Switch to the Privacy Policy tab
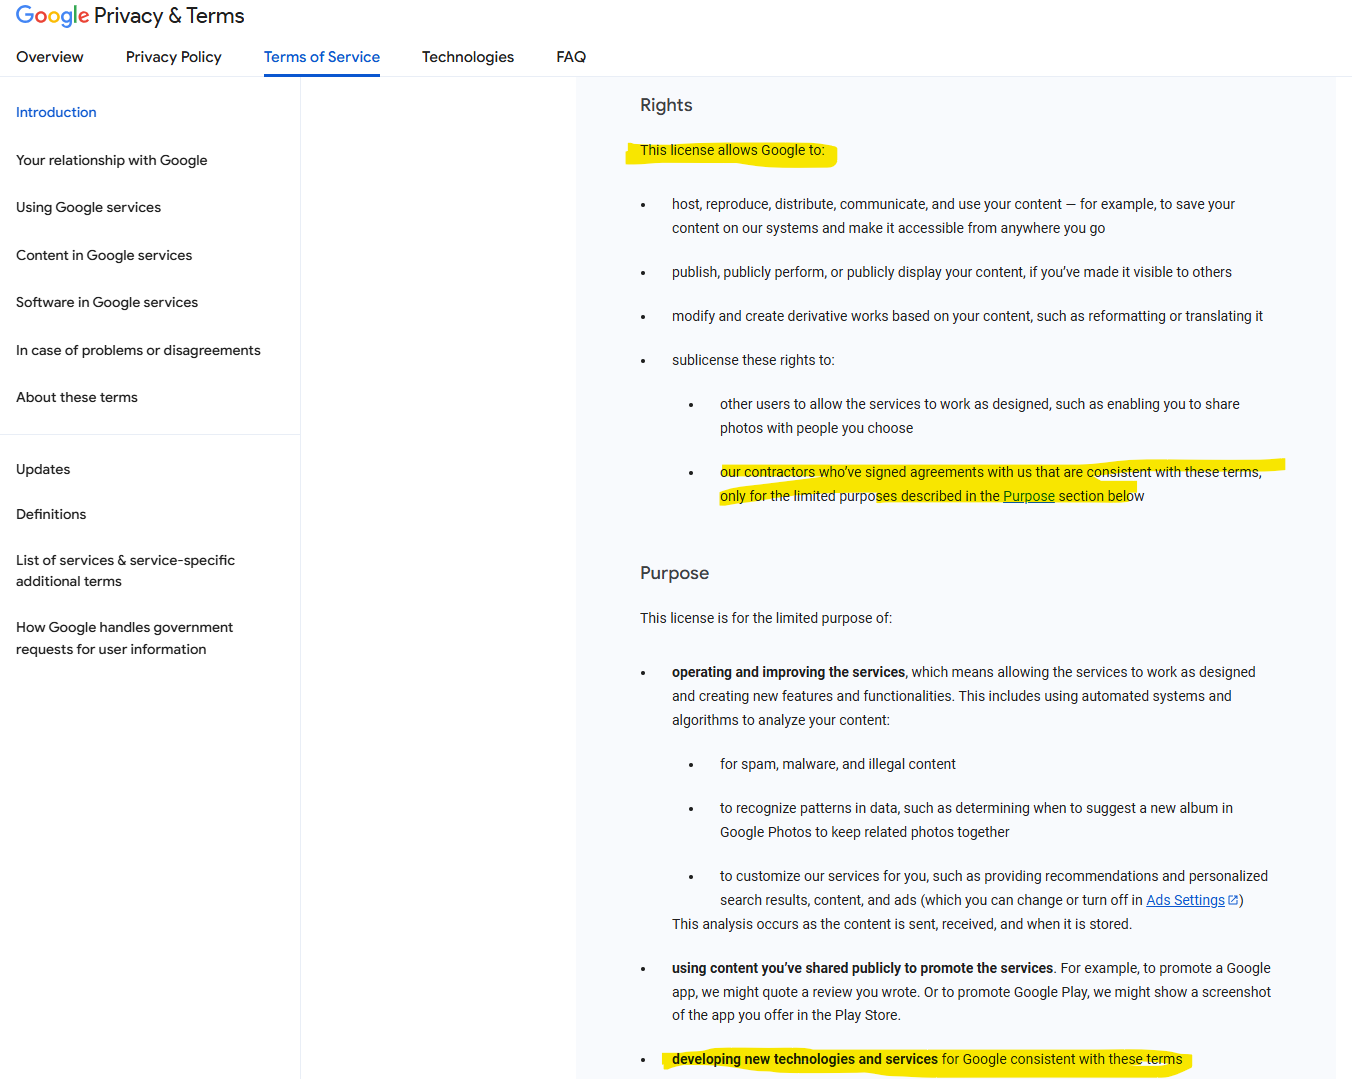1352x1079 pixels. pyautogui.click(x=174, y=57)
